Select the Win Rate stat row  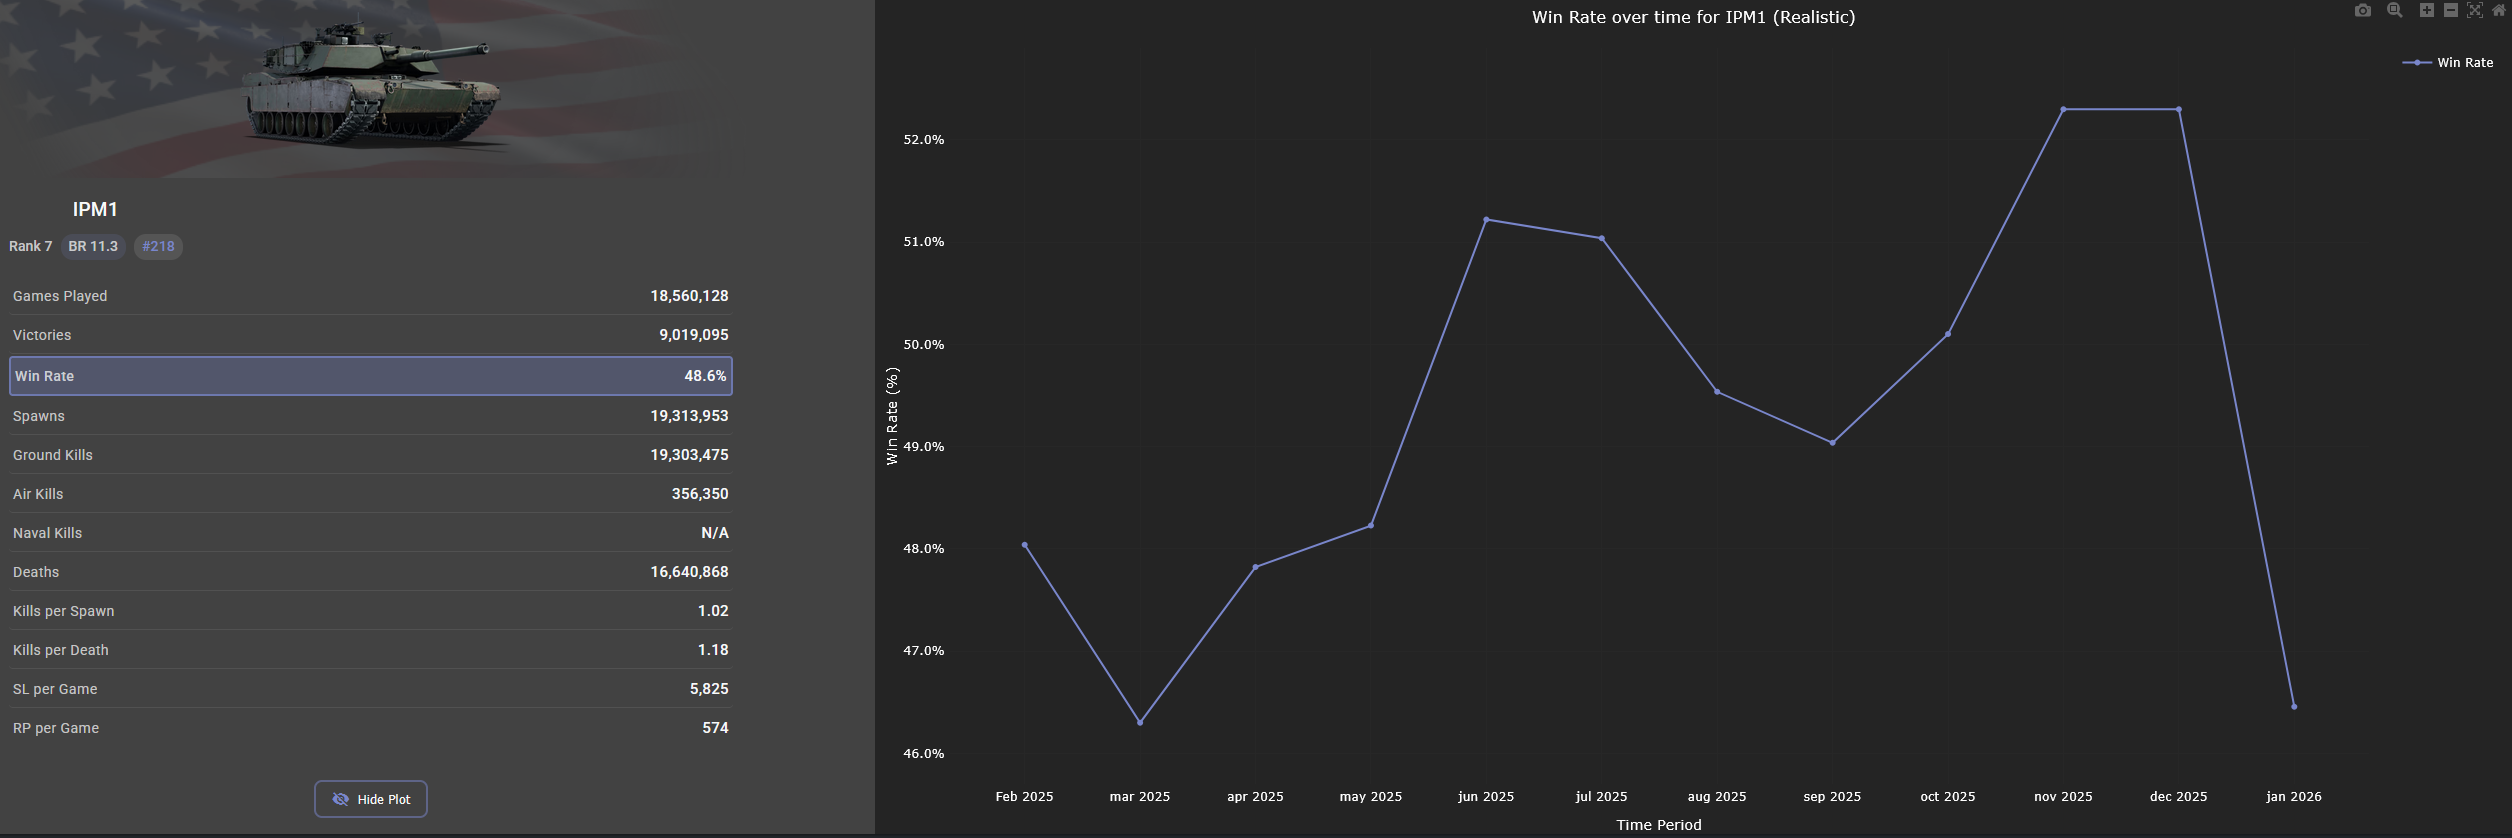coord(371,376)
